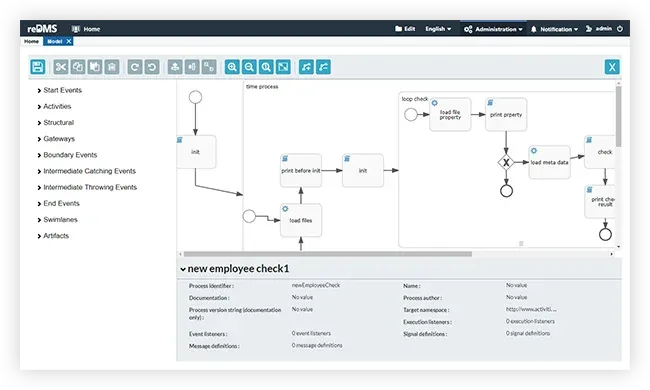Screen dimensions: 650x390
Task: Expand the Structural palette group
Action: point(56,123)
